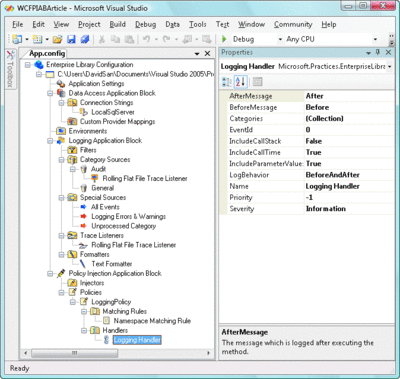
Task: Select the General category source
Action: tap(102, 188)
